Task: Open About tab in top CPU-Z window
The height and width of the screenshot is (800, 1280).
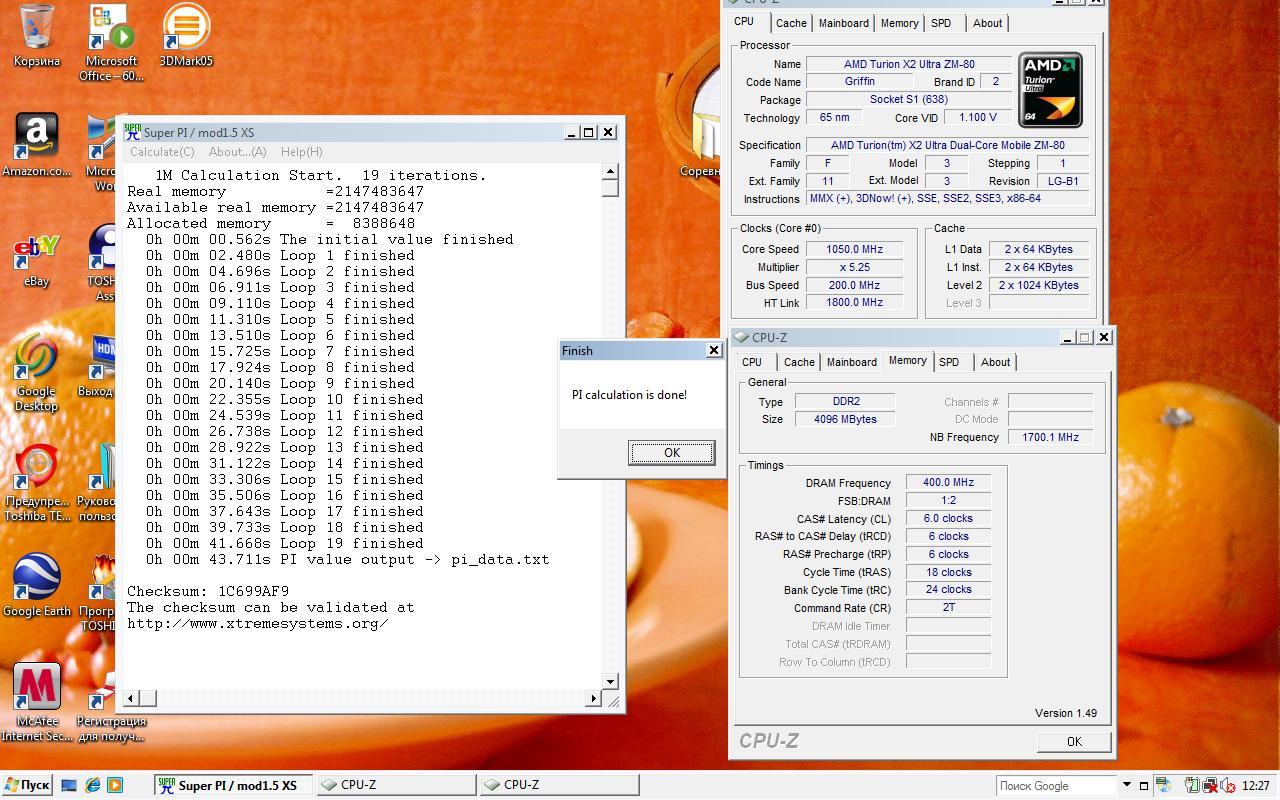Action: 987,23
